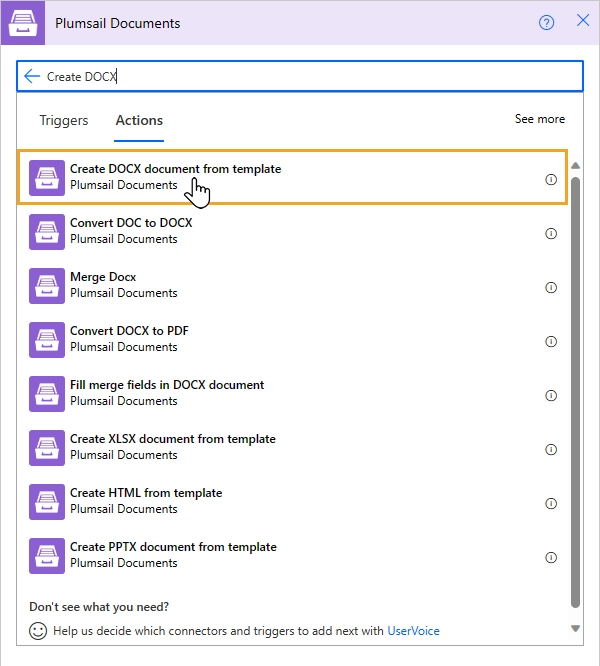Switch to the Triggers tab
Image resolution: width=600 pixels, height=666 pixels.
pyautogui.click(x=64, y=121)
